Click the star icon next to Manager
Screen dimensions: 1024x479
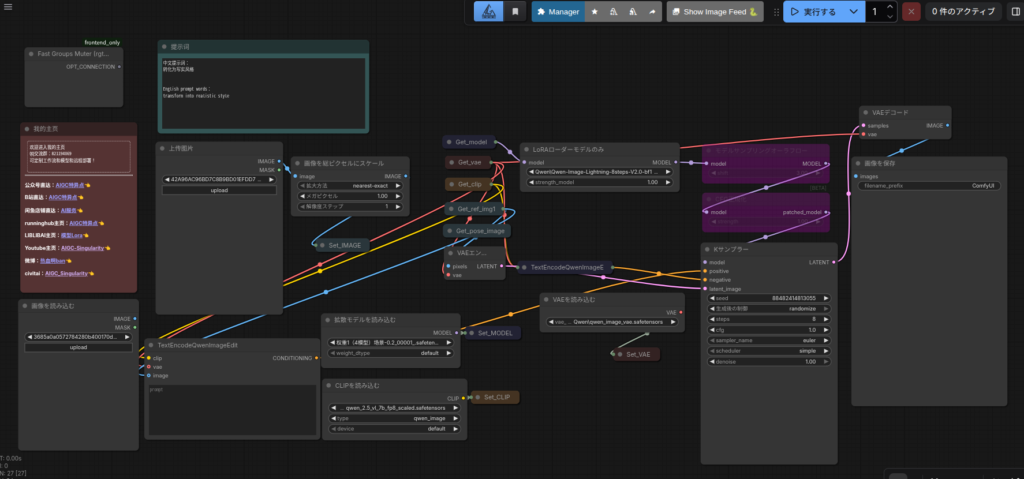pyautogui.click(x=596, y=12)
